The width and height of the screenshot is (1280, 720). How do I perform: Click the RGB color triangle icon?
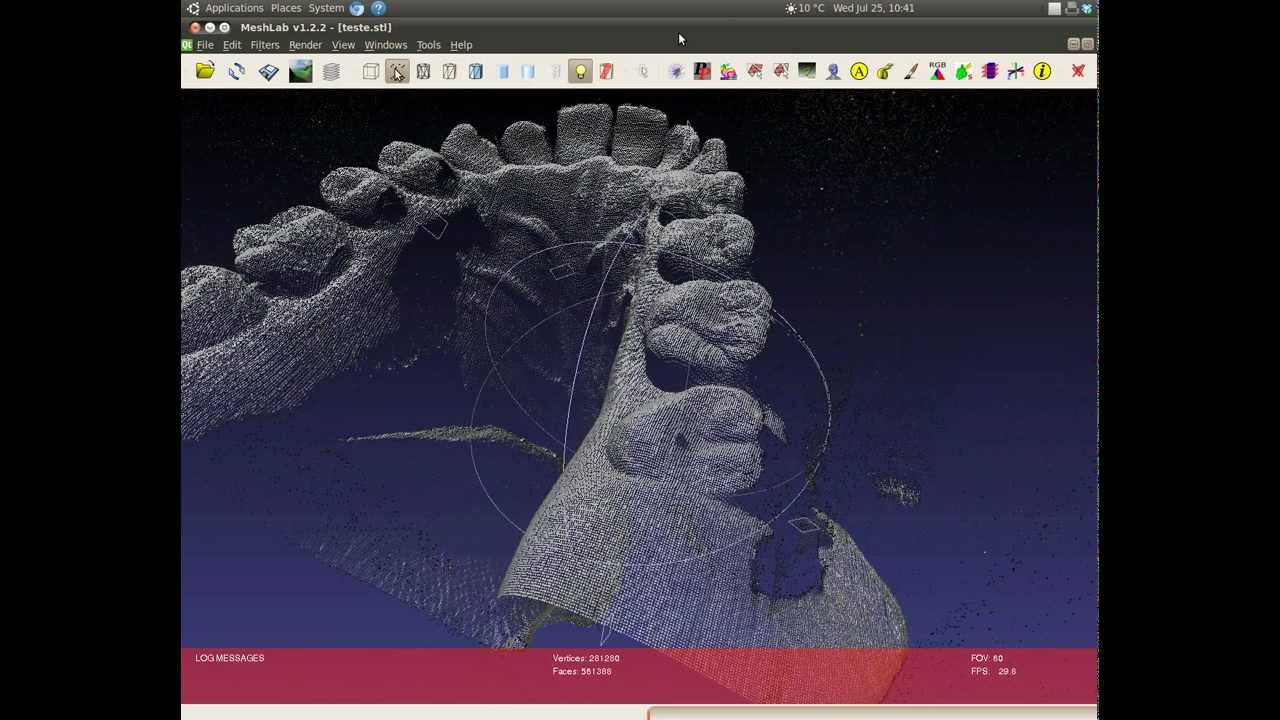click(937, 71)
